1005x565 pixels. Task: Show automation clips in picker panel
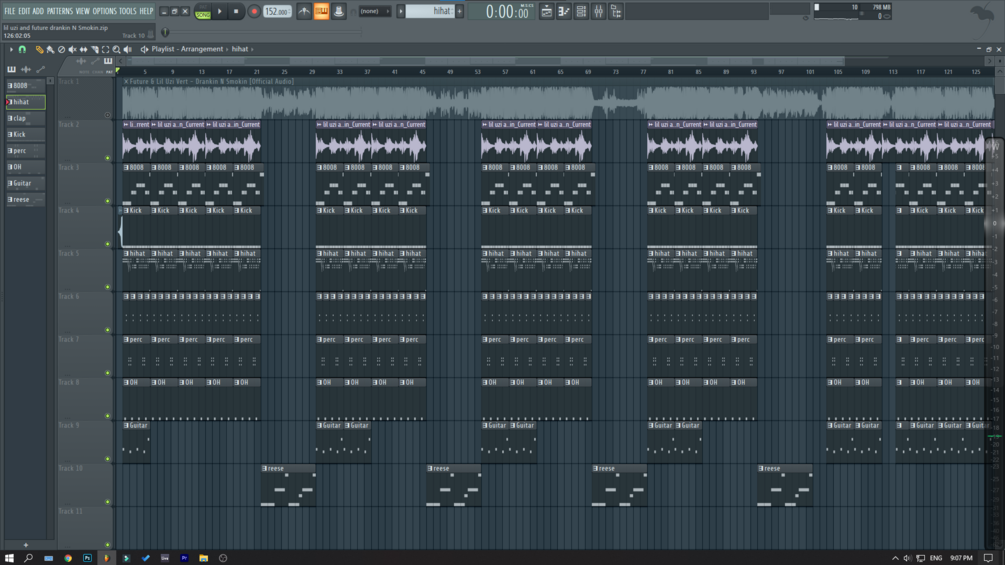[x=40, y=69]
